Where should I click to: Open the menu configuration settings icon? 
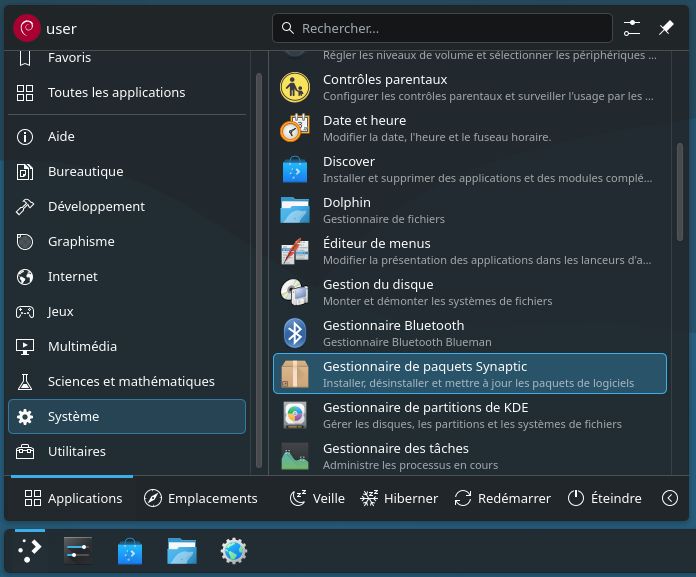tap(632, 28)
